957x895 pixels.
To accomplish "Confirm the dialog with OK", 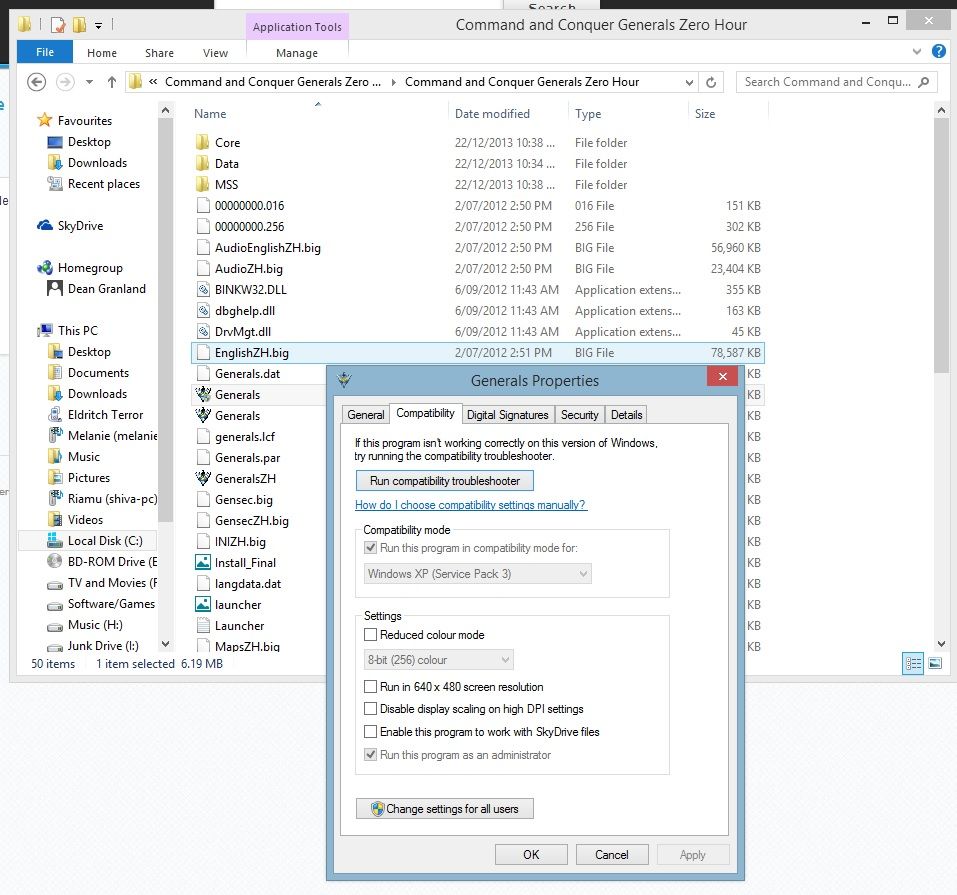I will [531, 855].
